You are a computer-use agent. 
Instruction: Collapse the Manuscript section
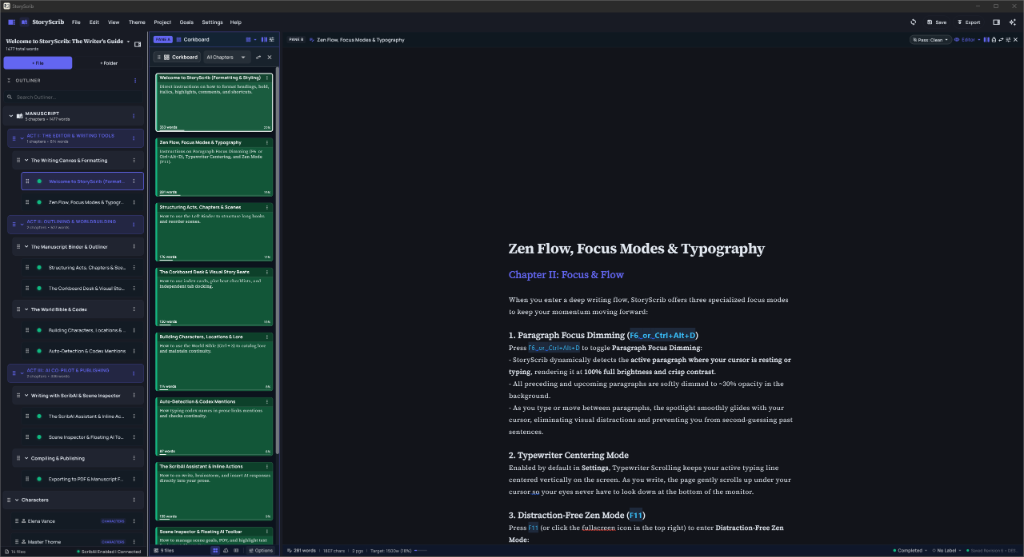11,116
